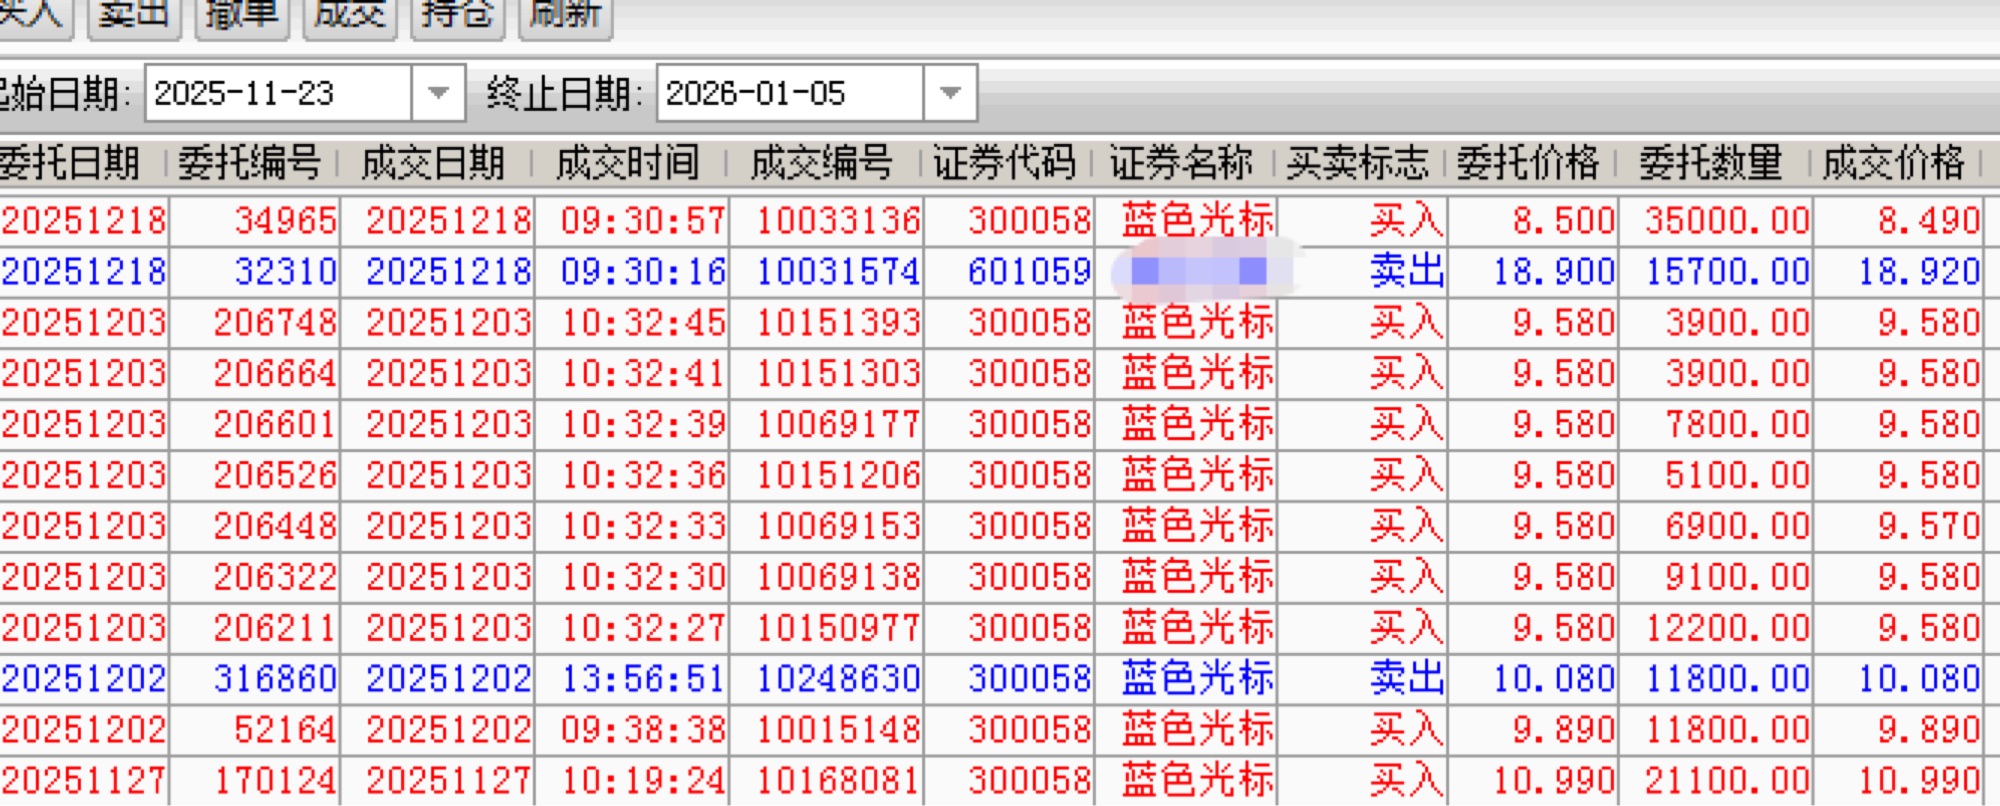This screenshot has width=2000, height=806.
Task: Select the row with trade time 09:30:57
Action: point(643,221)
